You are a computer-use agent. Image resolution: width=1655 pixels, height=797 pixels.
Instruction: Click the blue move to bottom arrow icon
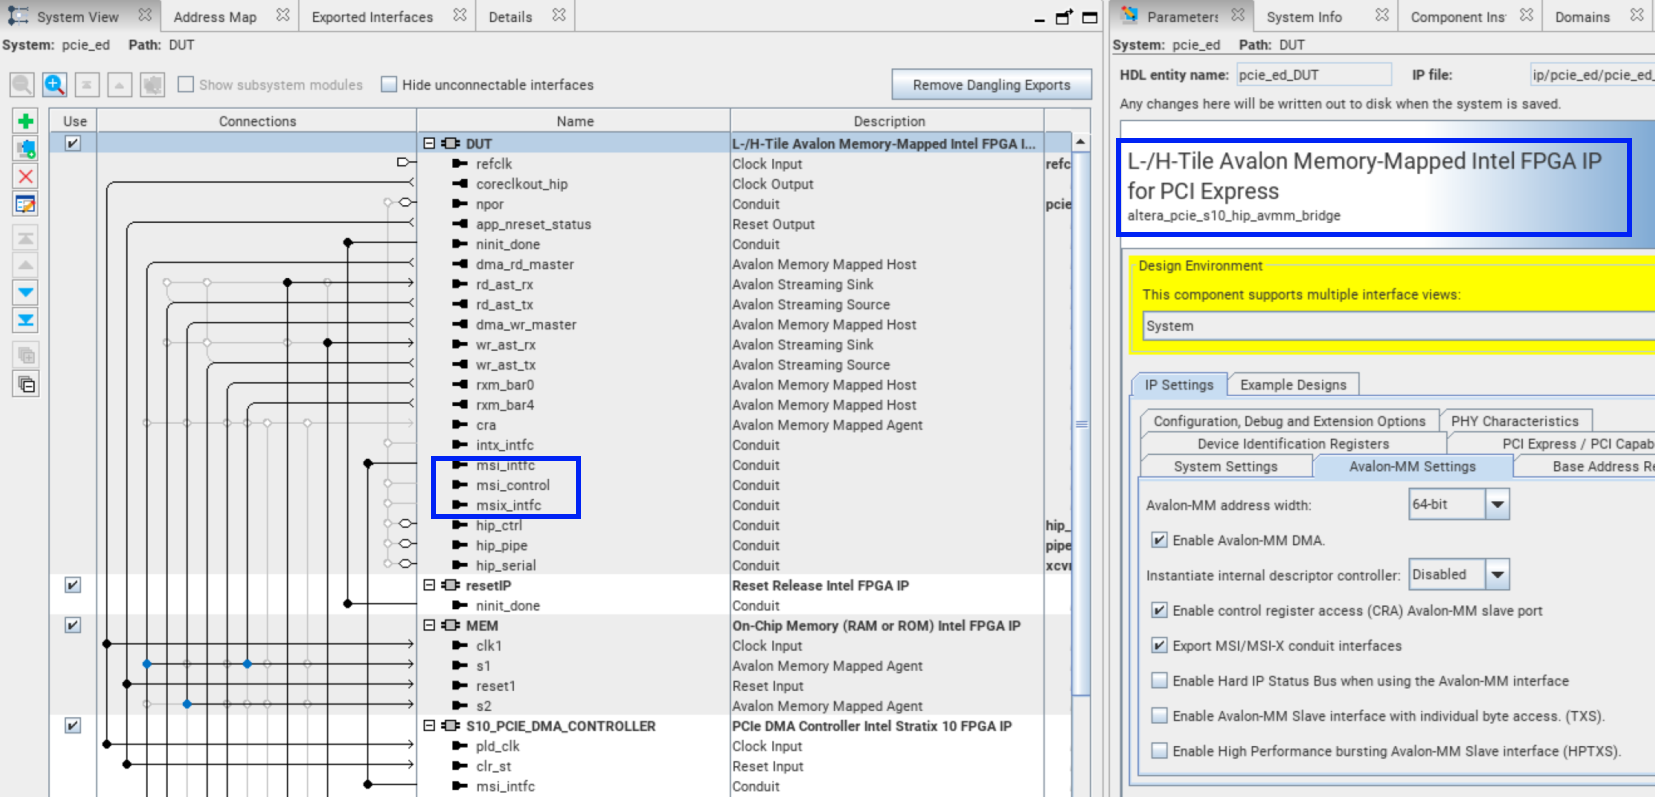(x=26, y=321)
